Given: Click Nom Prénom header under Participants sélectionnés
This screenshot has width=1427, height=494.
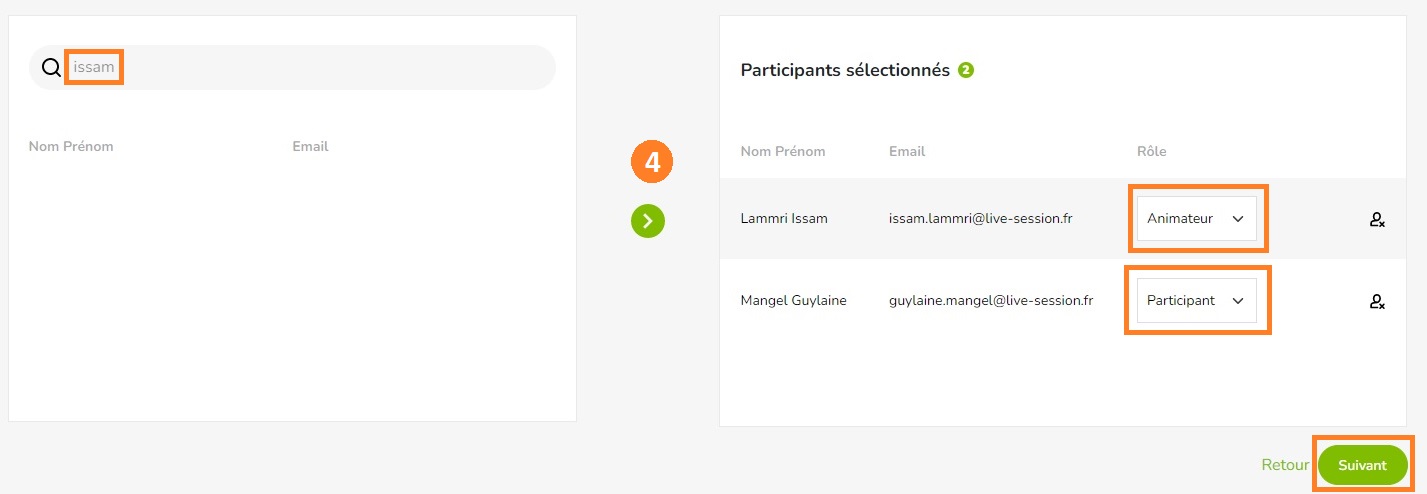Looking at the screenshot, I should (783, 151).
